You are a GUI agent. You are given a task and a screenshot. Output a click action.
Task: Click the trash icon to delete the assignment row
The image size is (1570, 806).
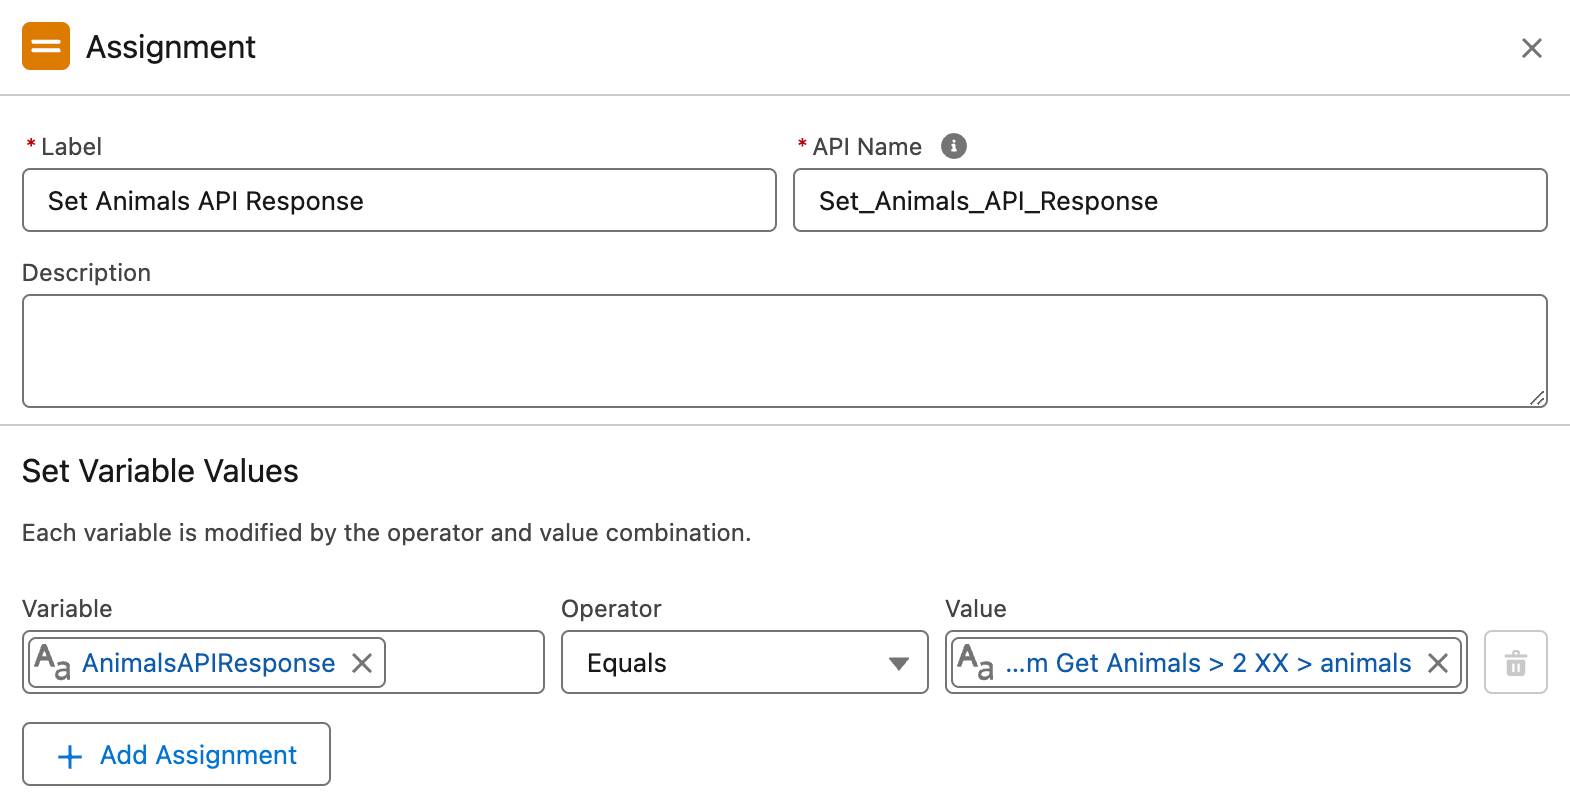click(1515, 662)
